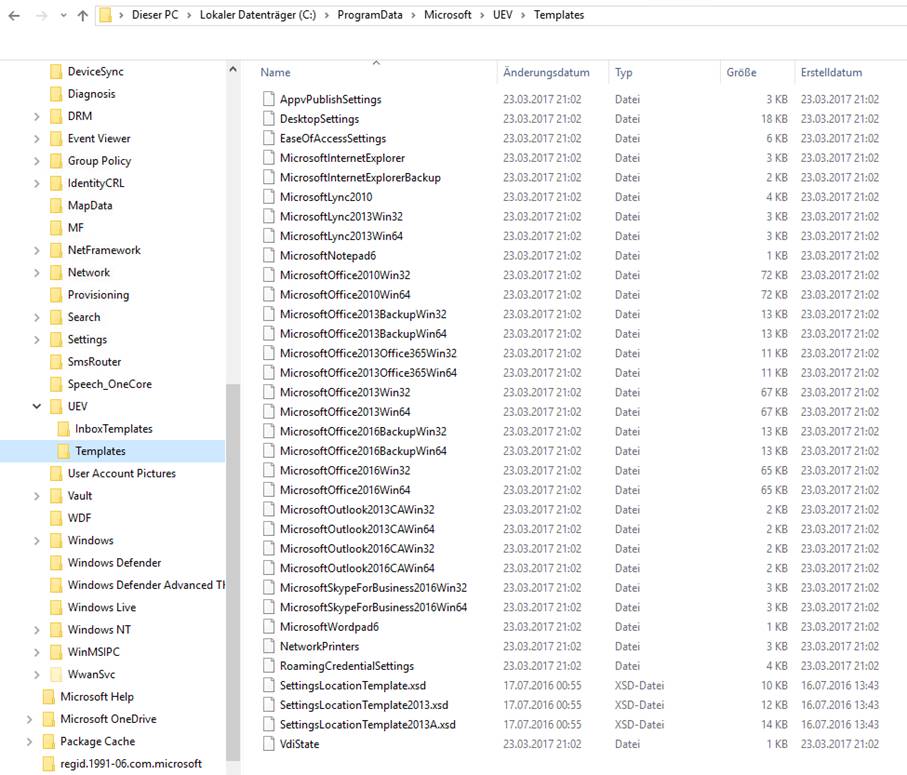Click the navigation pane scrollbar thumb

tap(233, 573)
